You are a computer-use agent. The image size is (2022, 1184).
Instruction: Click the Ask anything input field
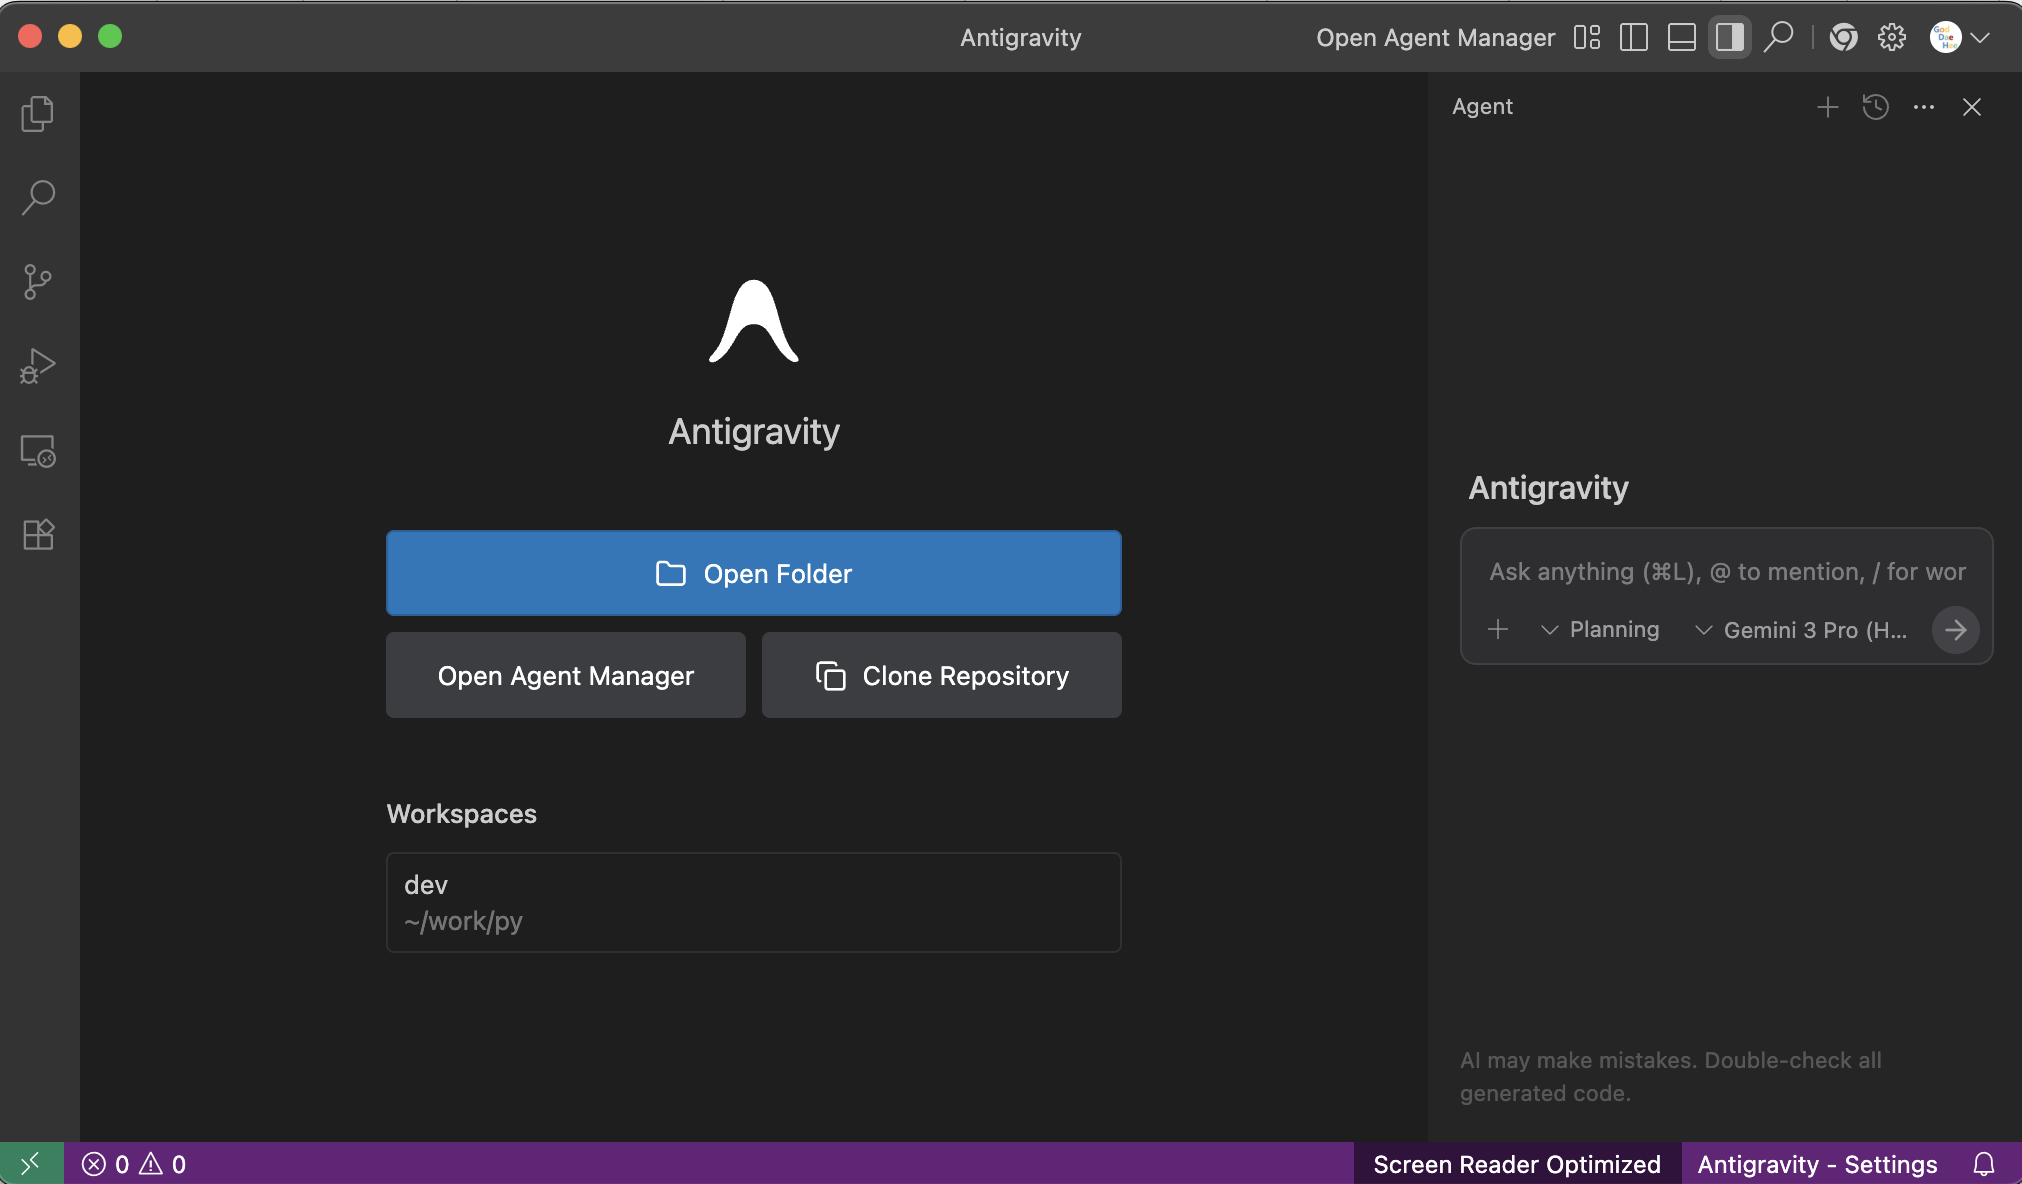pyautogui.click(x=1726, y=572)
